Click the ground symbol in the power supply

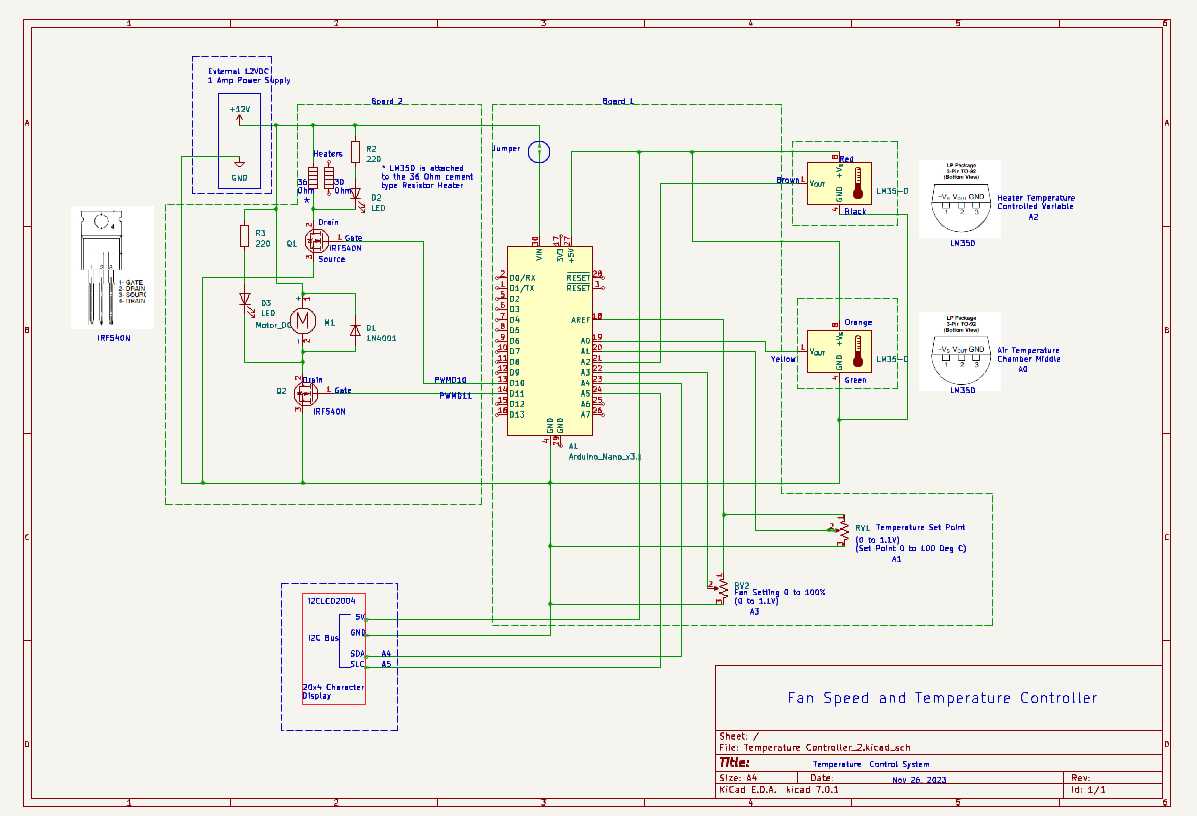(239, 163)
